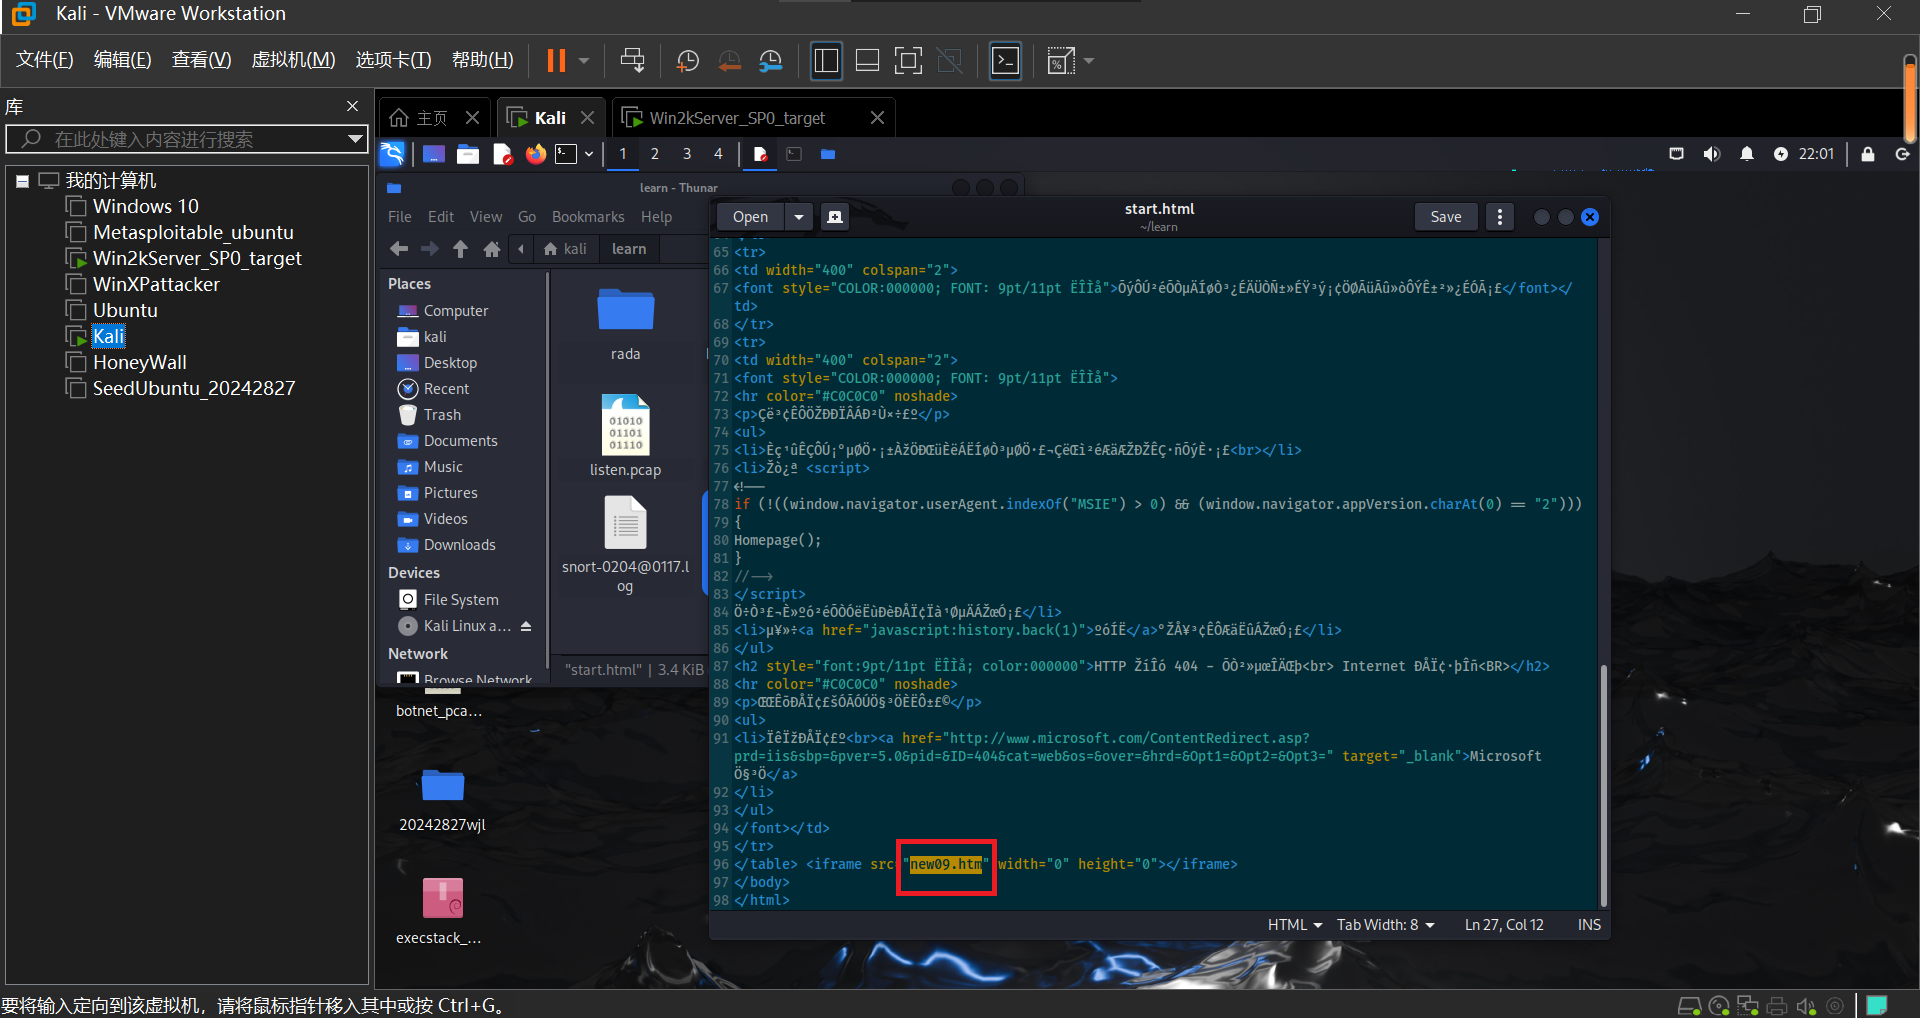Click the Save button in text editor
1920x1018 pixels.
pyautogui.click(x=1445, y=217)
